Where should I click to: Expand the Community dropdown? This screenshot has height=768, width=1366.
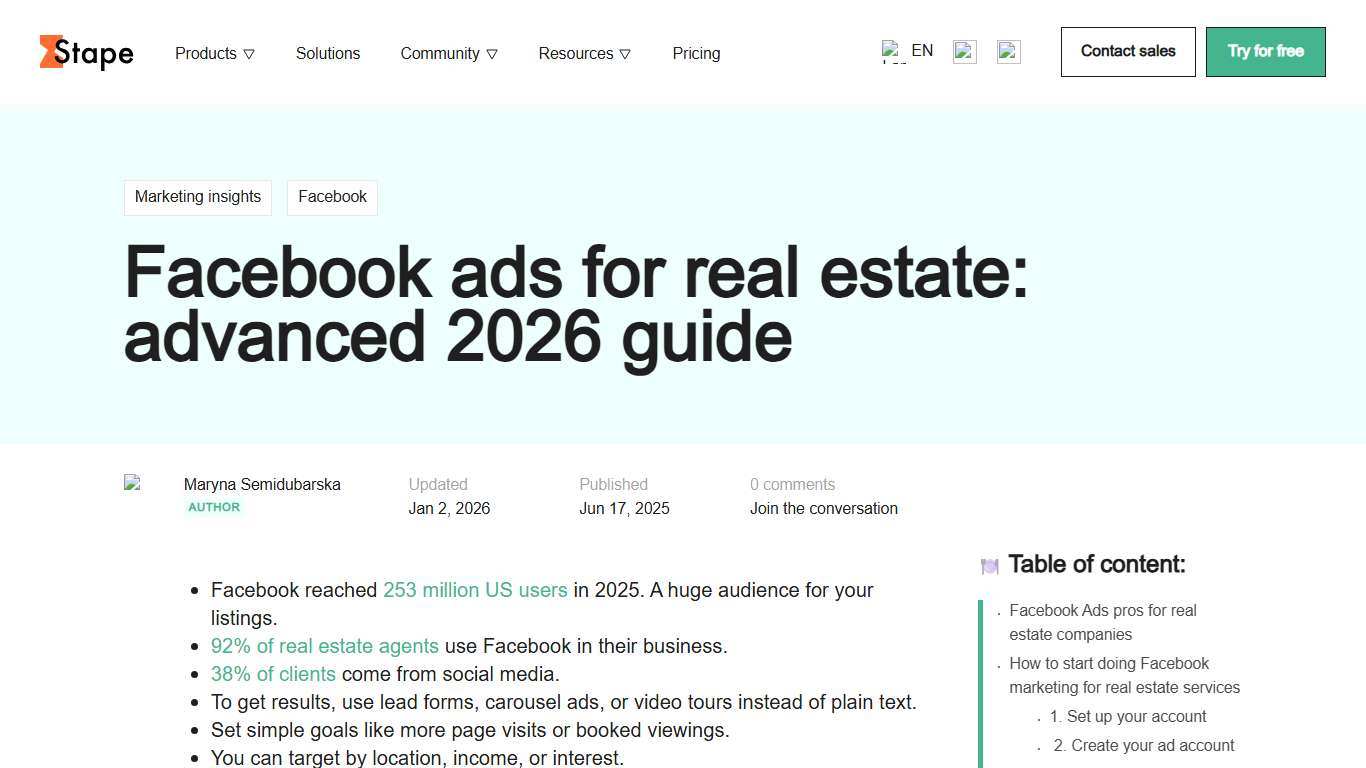tap(448, 53)
